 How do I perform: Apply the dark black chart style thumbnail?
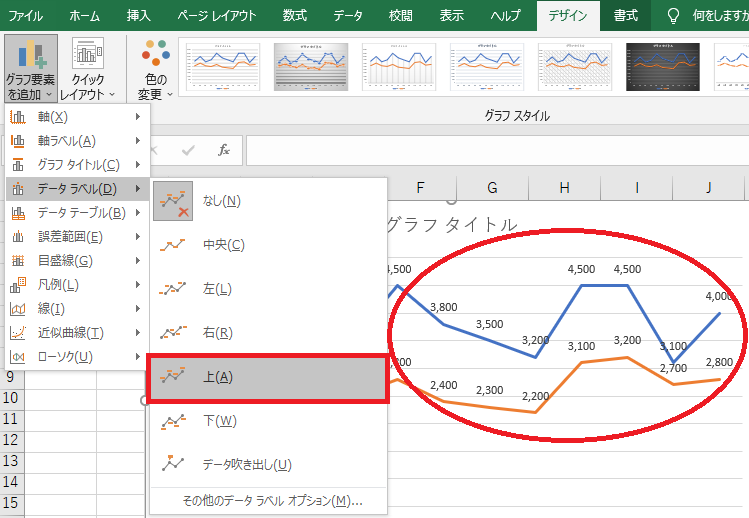[x=663, y=67]
